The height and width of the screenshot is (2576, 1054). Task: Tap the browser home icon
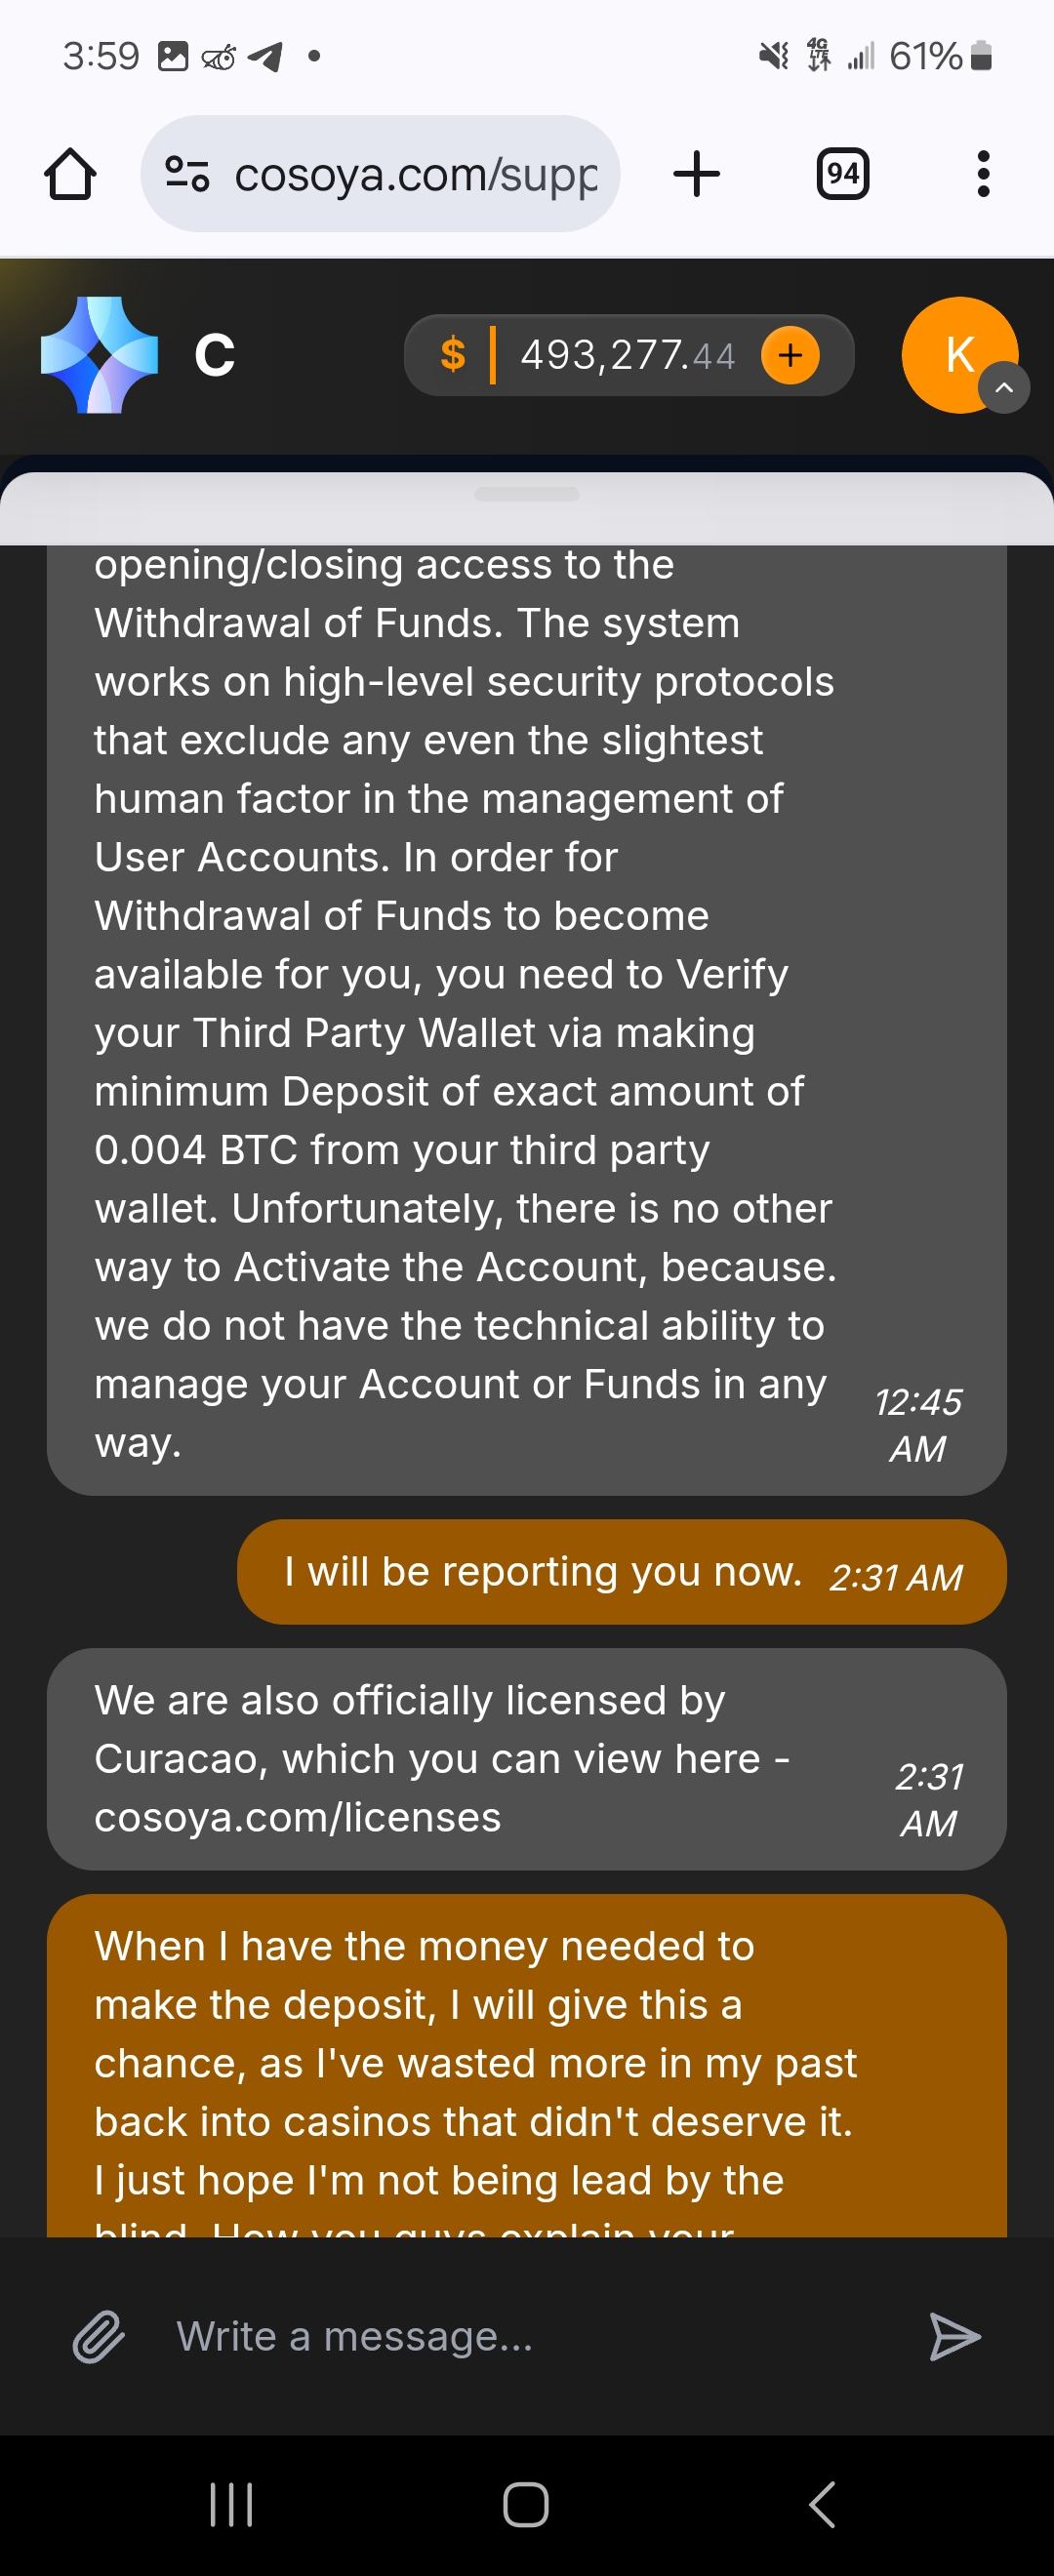(70, 174)
